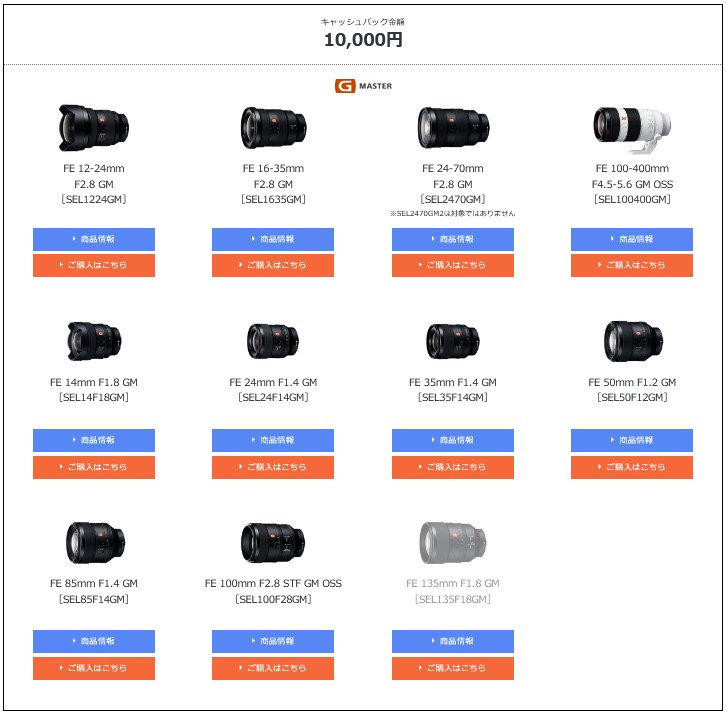This screenshot has width=727, height=714.
Task: Select the FE 14mm F1.8 GM lens image
Action: coord(94,341)
